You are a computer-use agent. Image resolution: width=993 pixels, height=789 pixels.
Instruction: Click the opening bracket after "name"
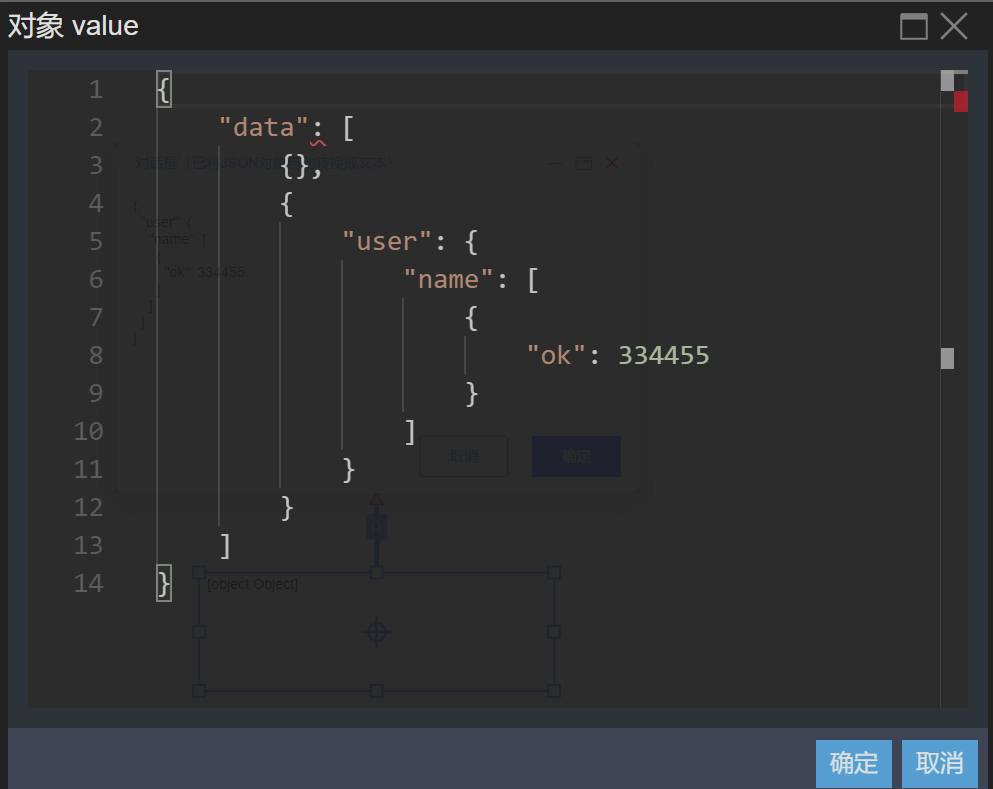tap(533, 280)
